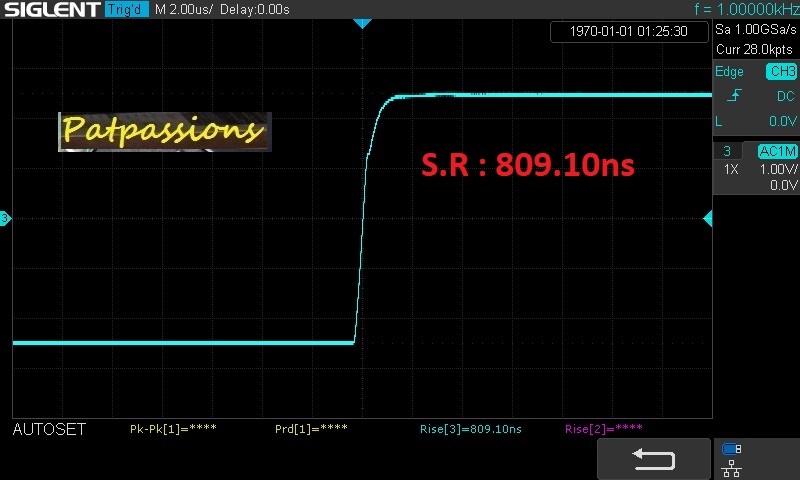
Task: Toggle the Trig'd status indicator
Action: pos(127,9)
